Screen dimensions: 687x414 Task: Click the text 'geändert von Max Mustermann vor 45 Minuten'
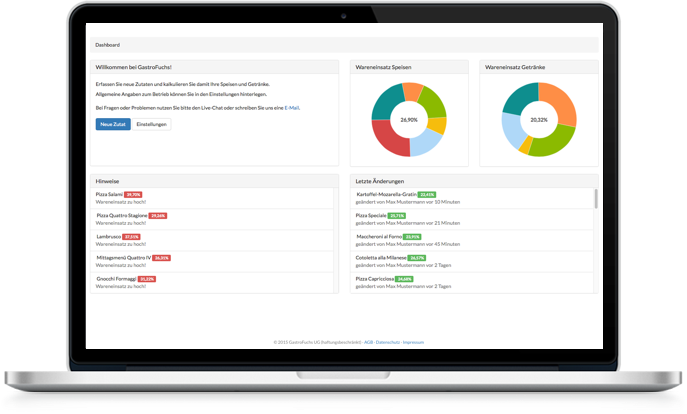pos(407,244)
